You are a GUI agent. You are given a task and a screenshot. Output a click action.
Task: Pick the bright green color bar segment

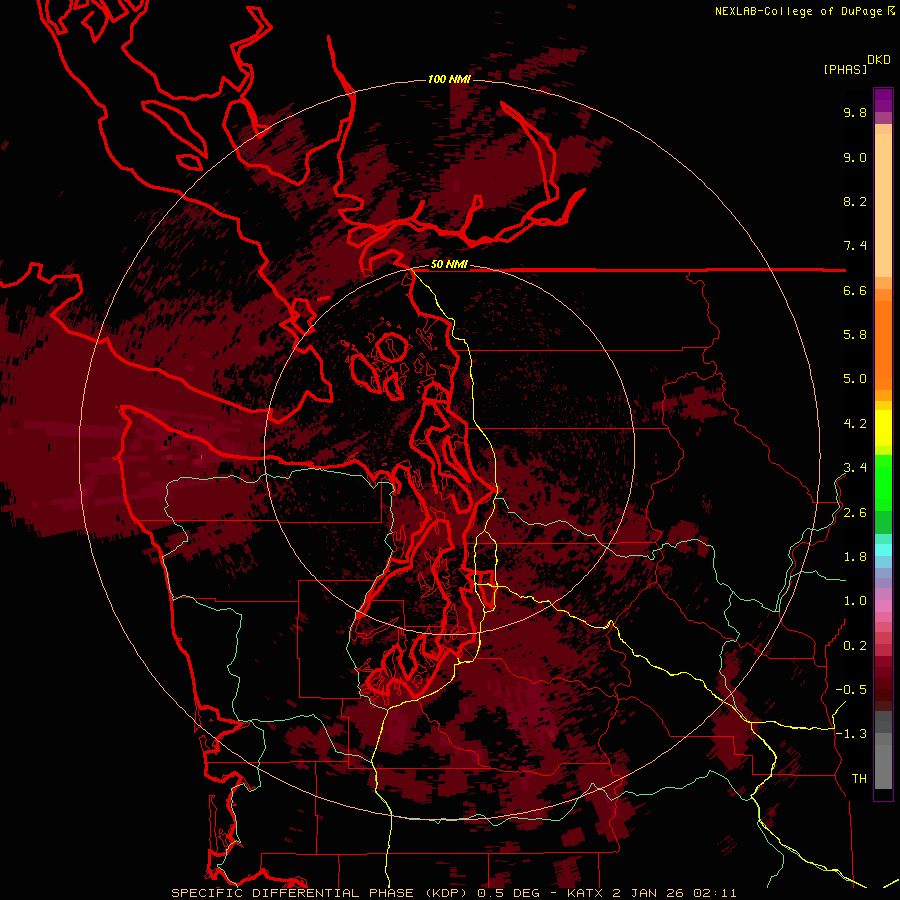[x=883, y=483]
